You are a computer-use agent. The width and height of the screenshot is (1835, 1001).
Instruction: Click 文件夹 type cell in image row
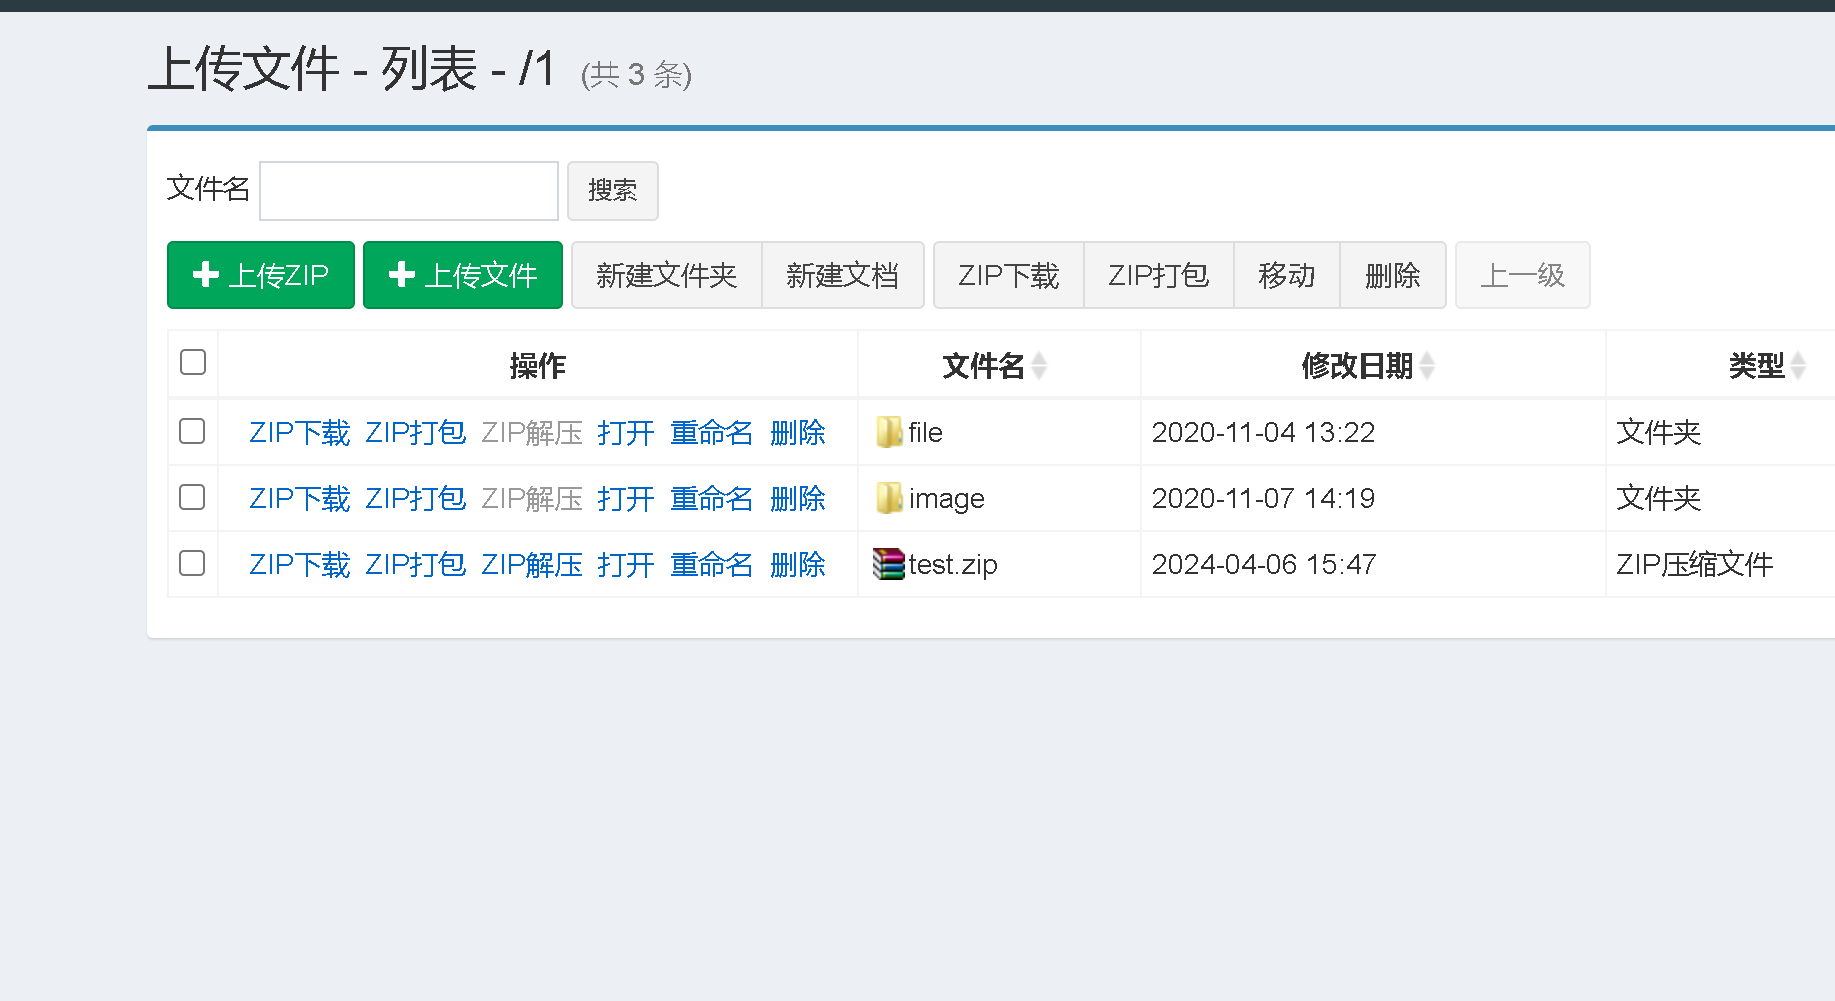click(1659, 498)
